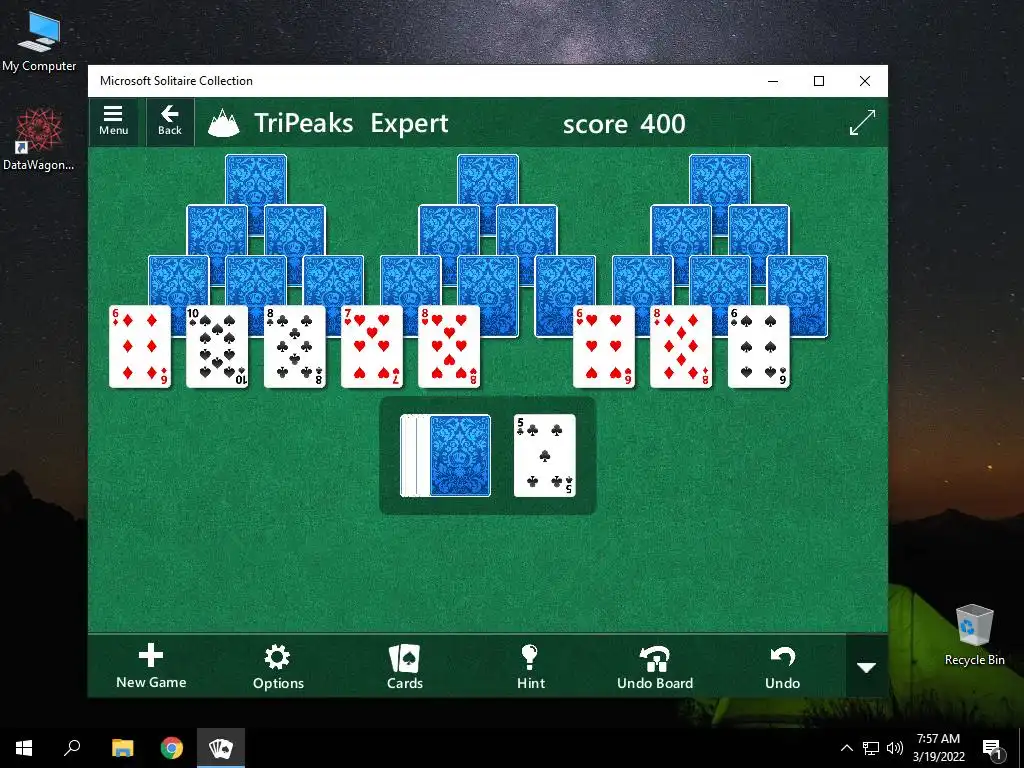Play the 6 of spades card
This screenshot has height=768, width=1024.
(x=759, y=347)
